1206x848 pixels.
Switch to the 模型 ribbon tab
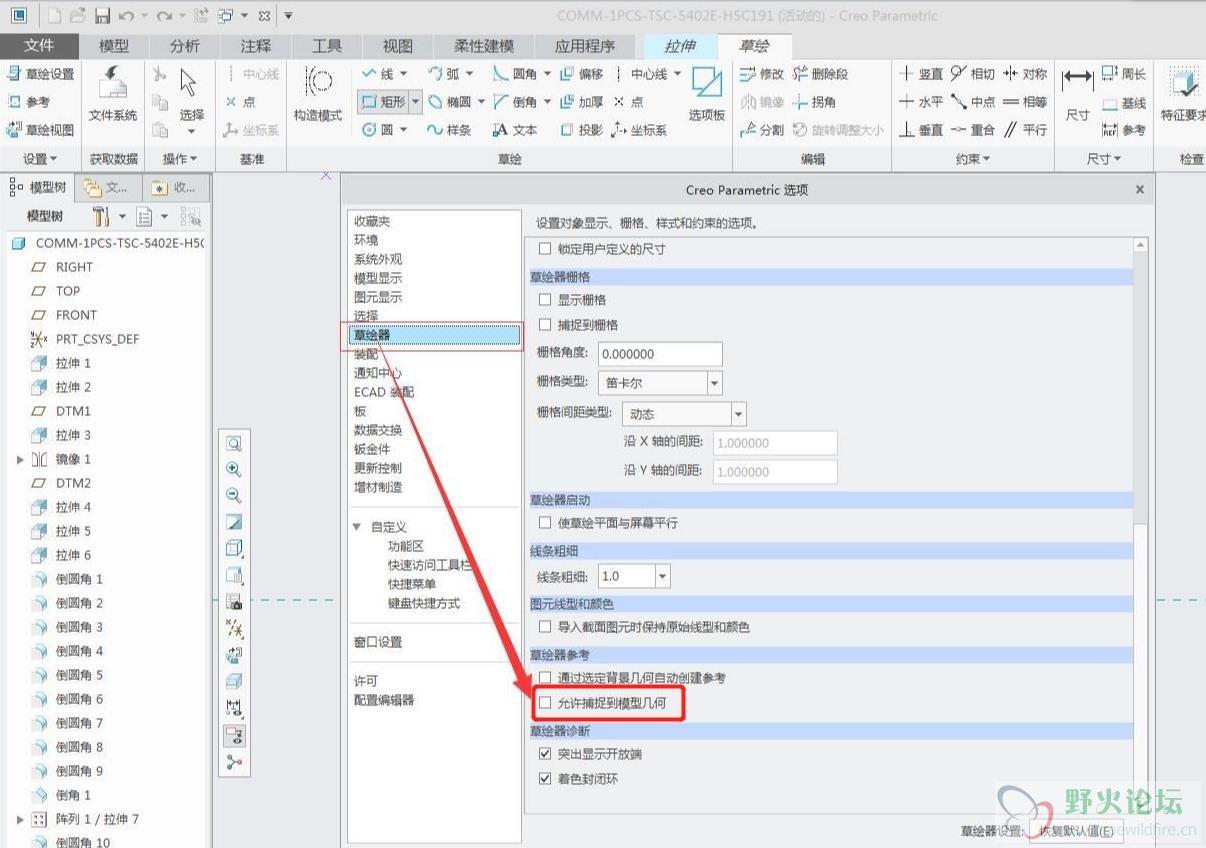tap(114, 46)
